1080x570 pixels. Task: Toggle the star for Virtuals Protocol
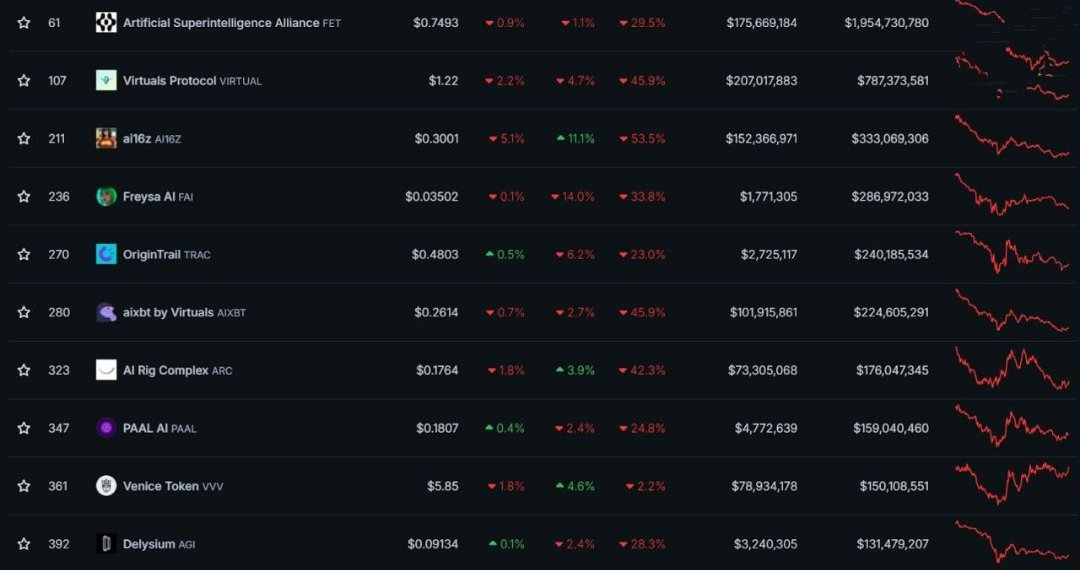coord(23,81)
